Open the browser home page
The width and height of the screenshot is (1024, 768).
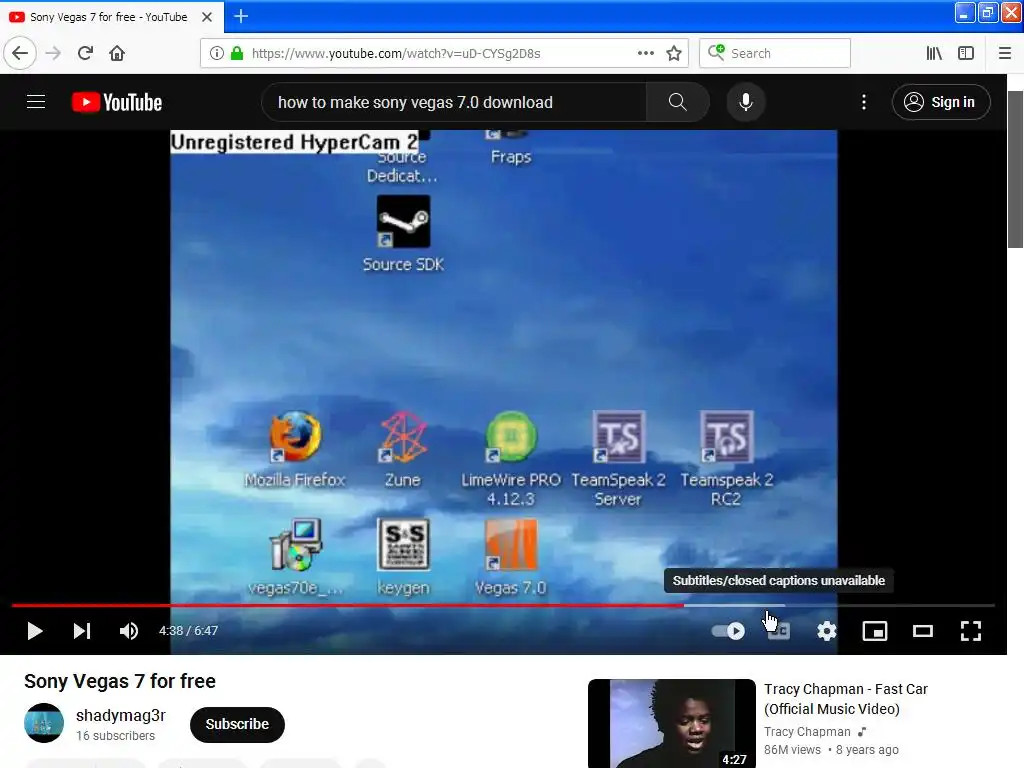click(117, 54)
